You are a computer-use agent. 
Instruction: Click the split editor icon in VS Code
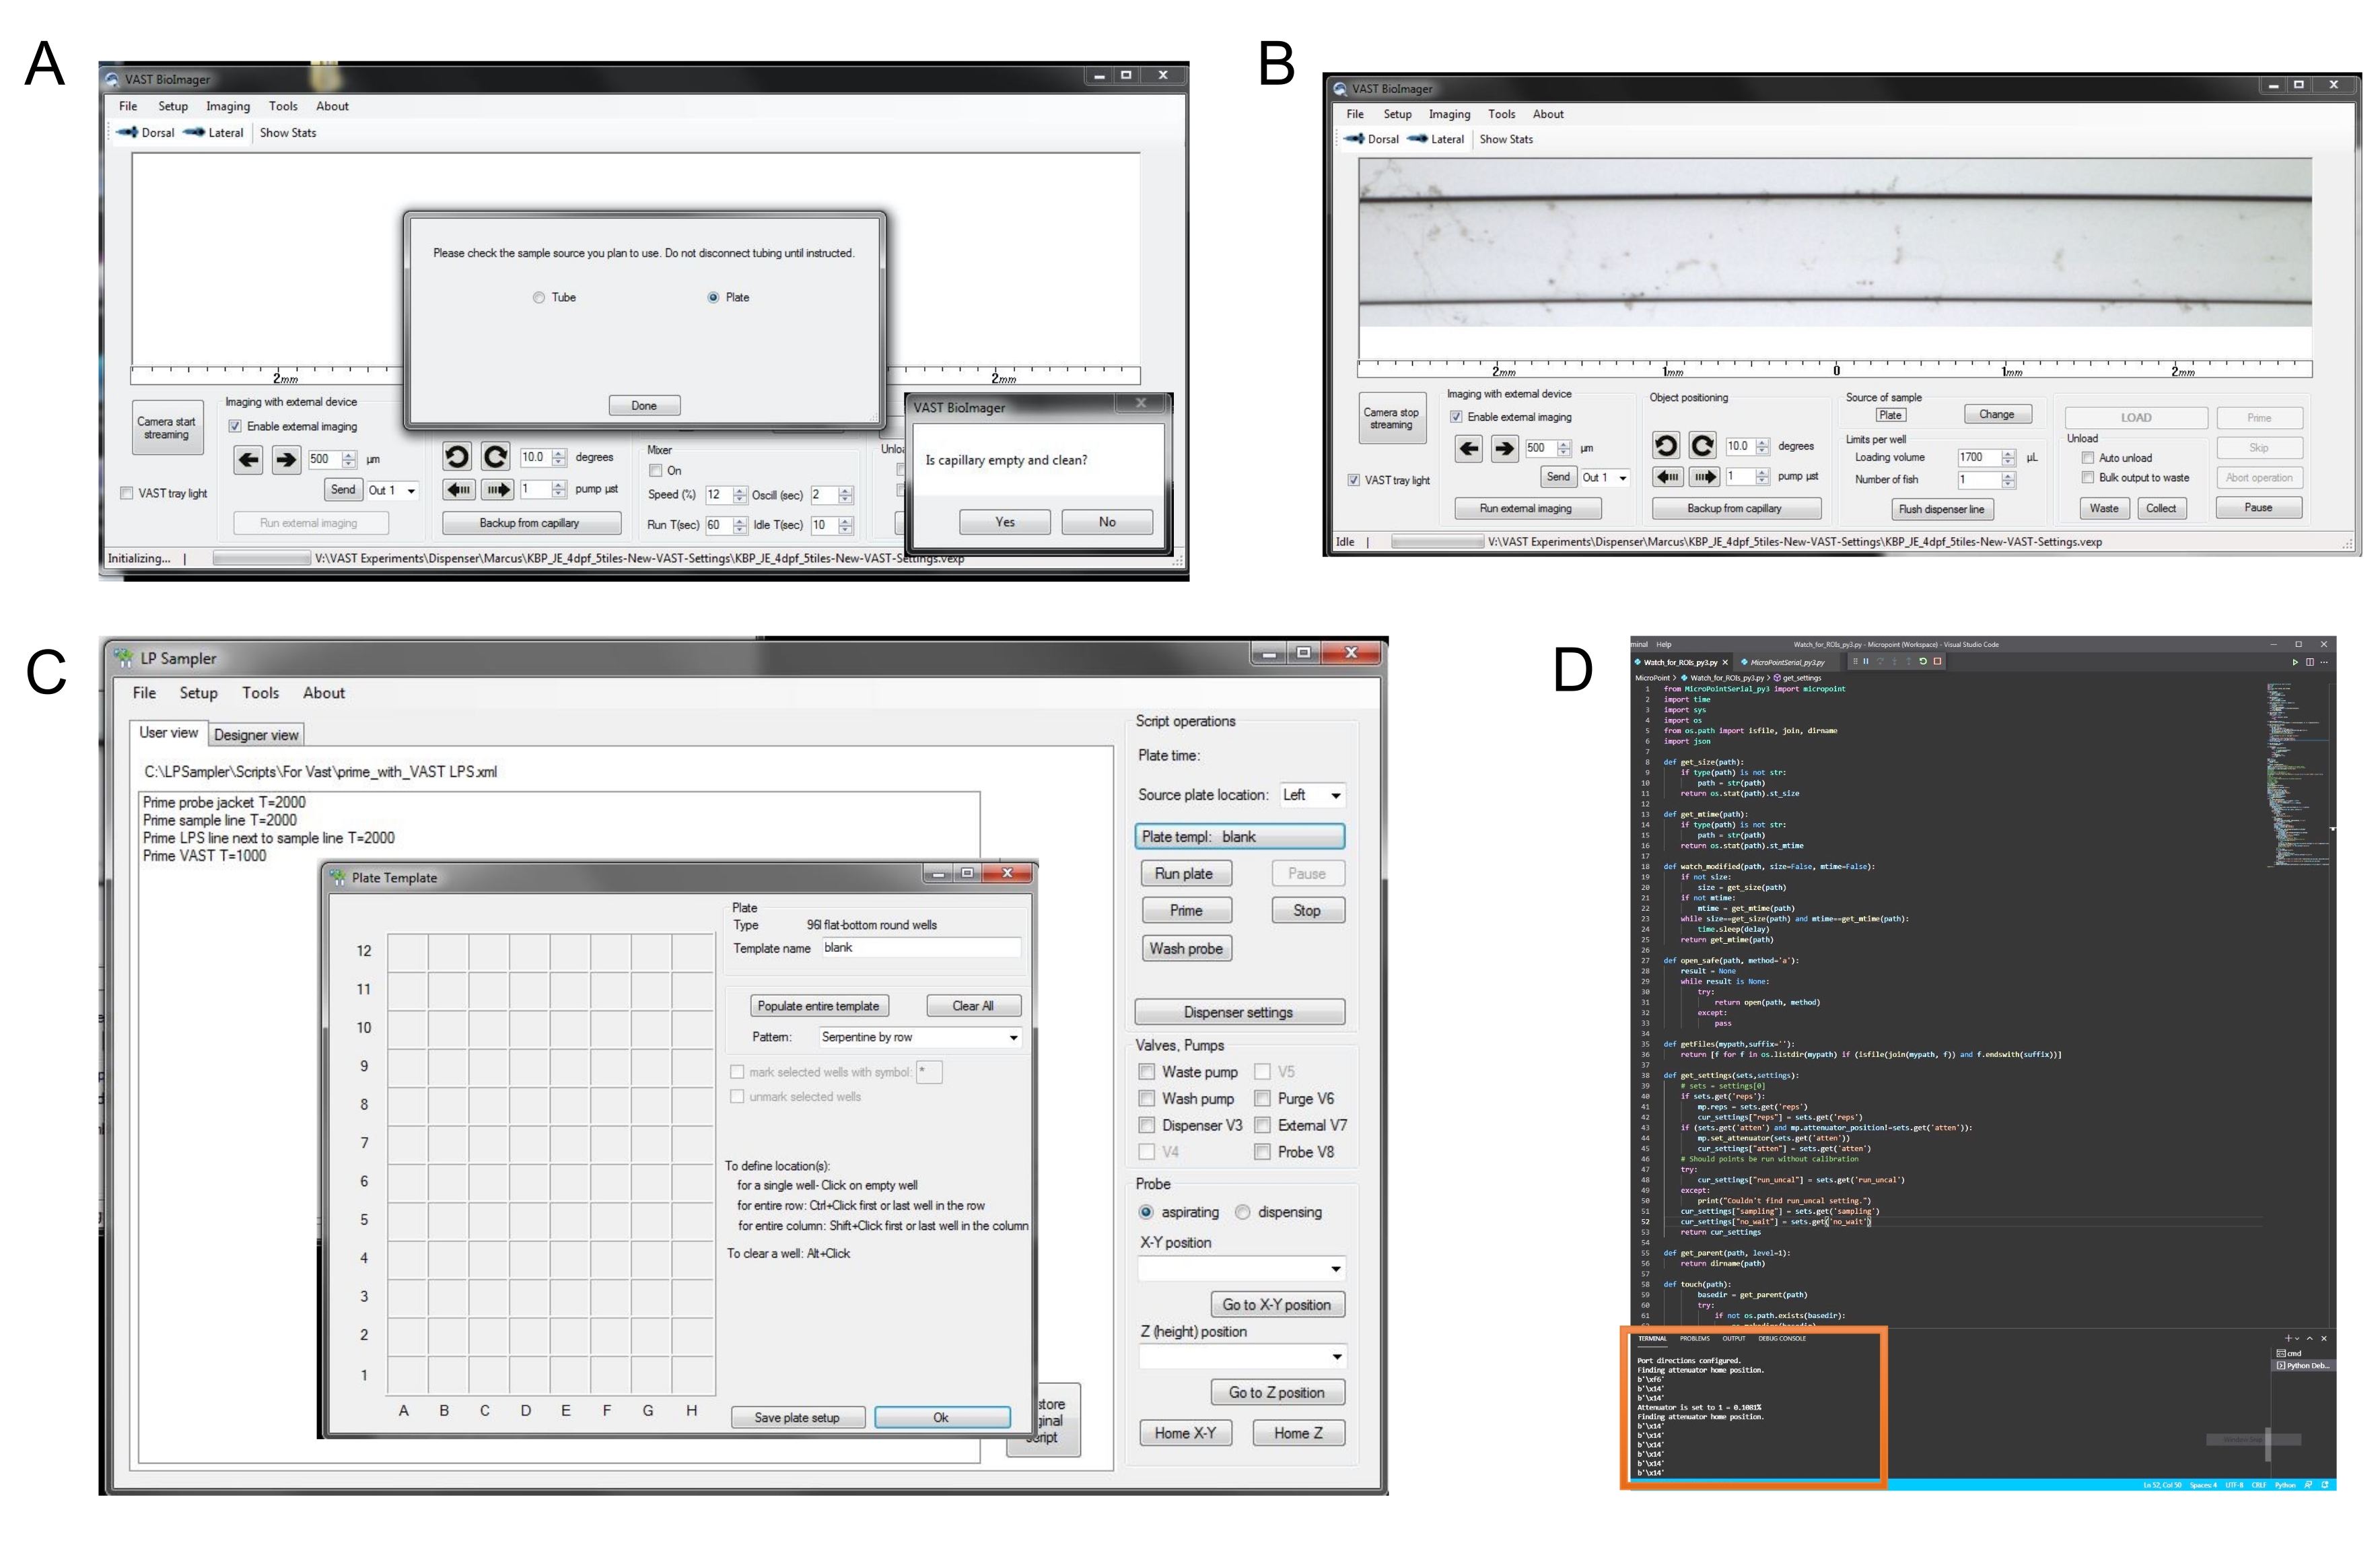pyautogui.click(x=2310, y=662)
